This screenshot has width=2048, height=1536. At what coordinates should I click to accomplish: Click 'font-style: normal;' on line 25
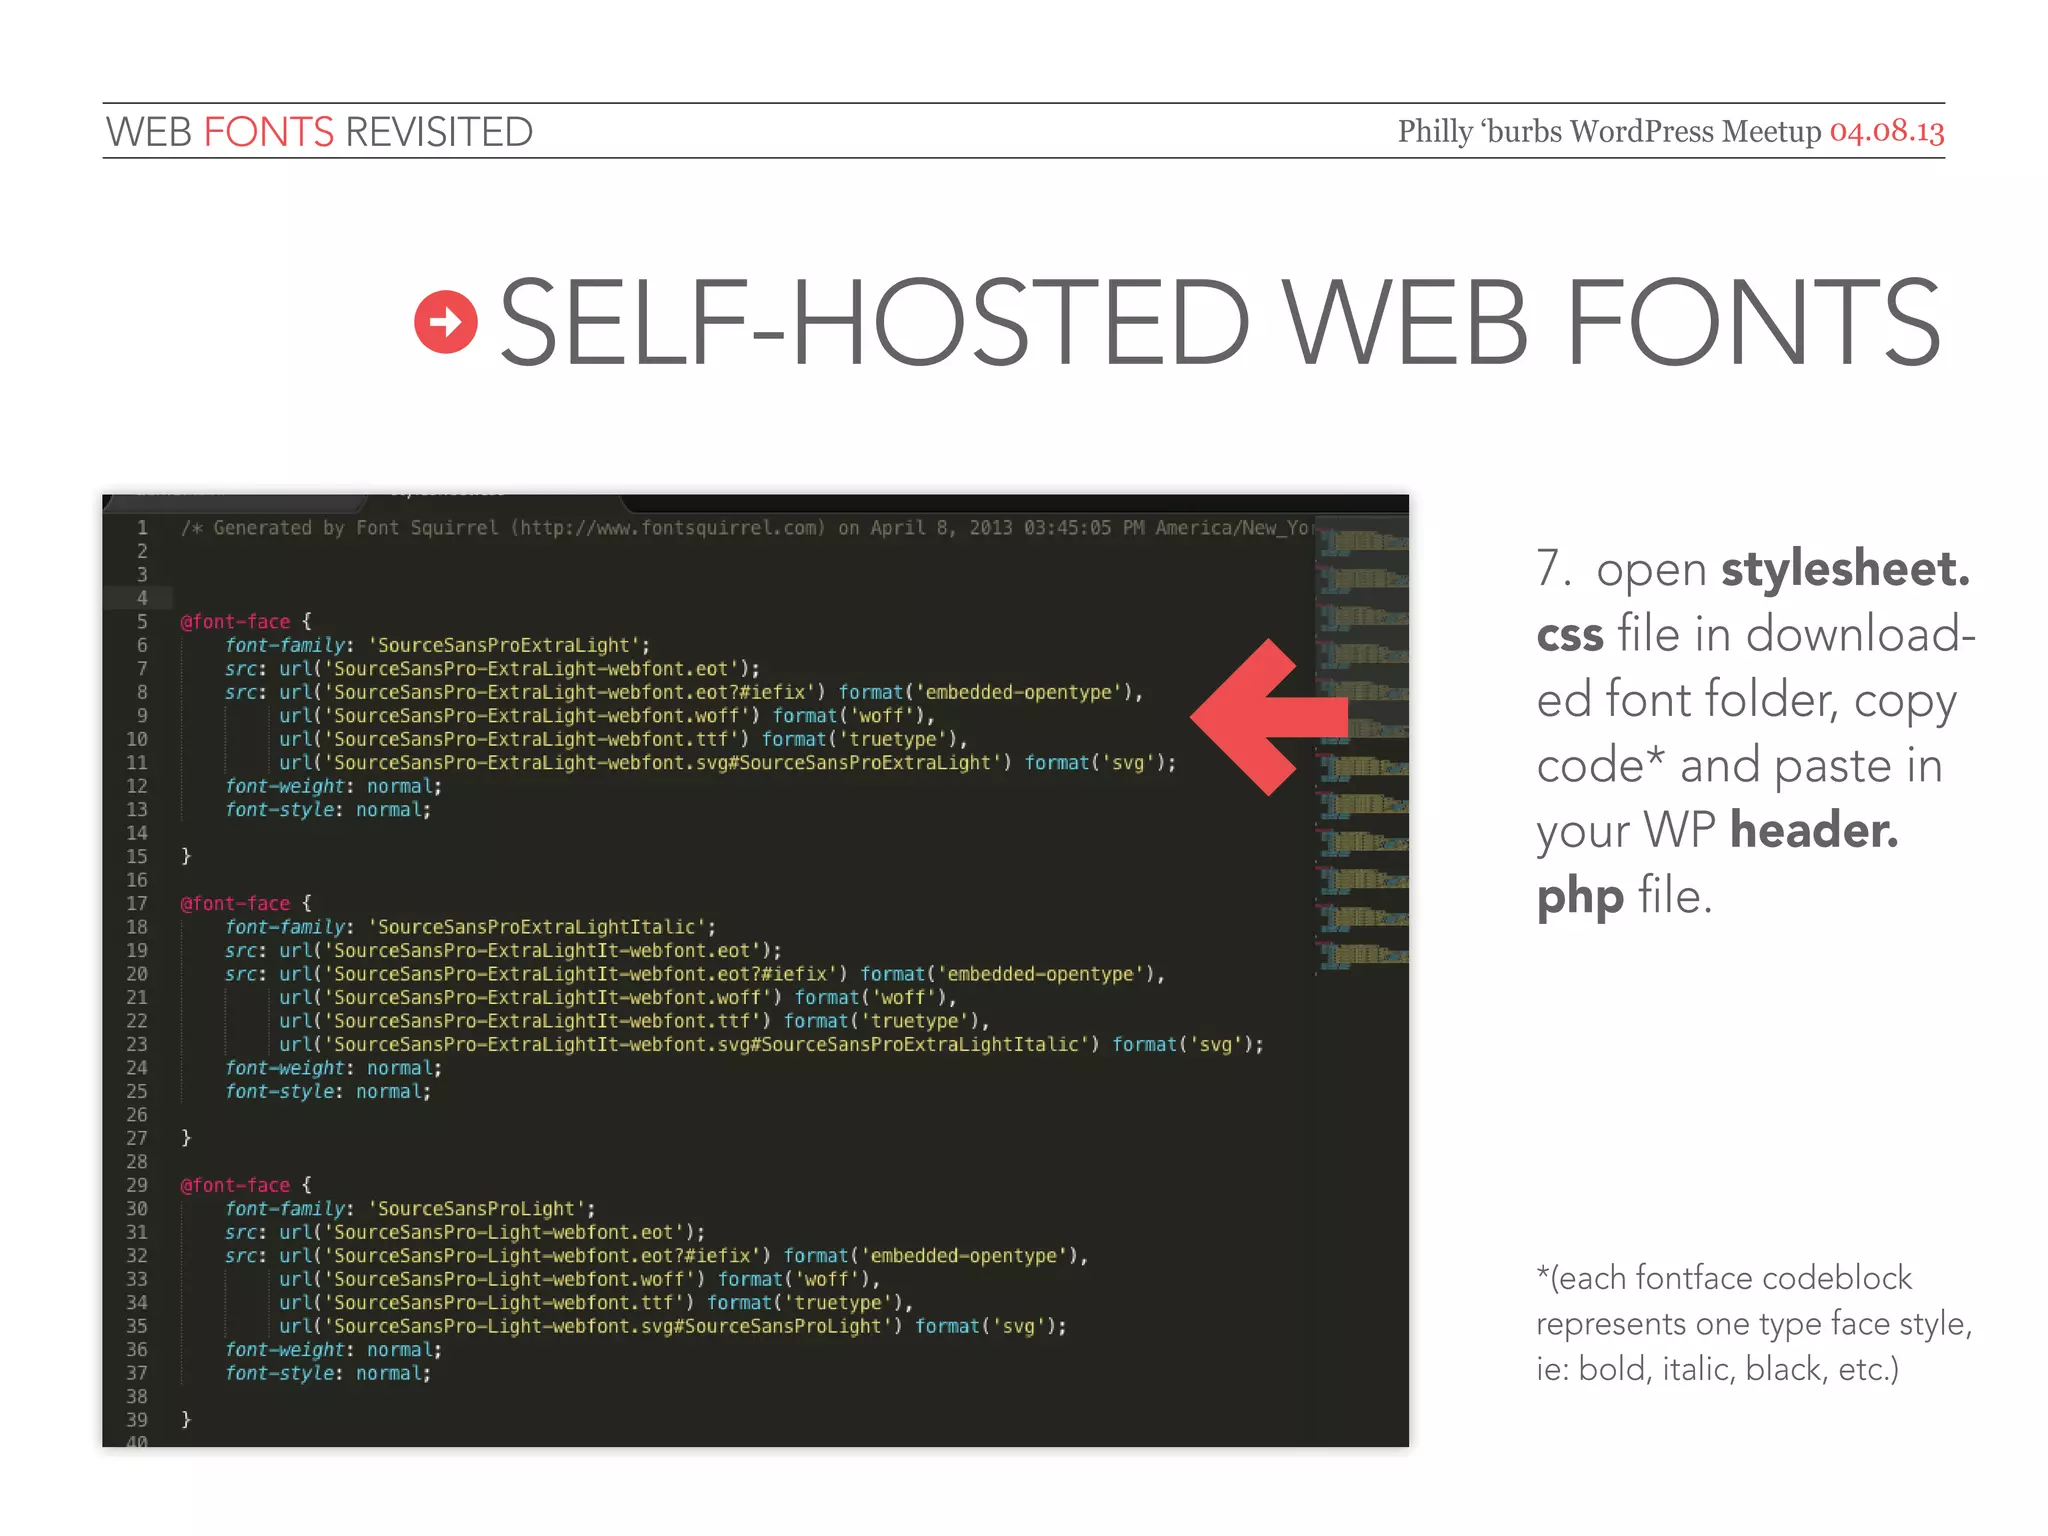(x=328, y=1092)
